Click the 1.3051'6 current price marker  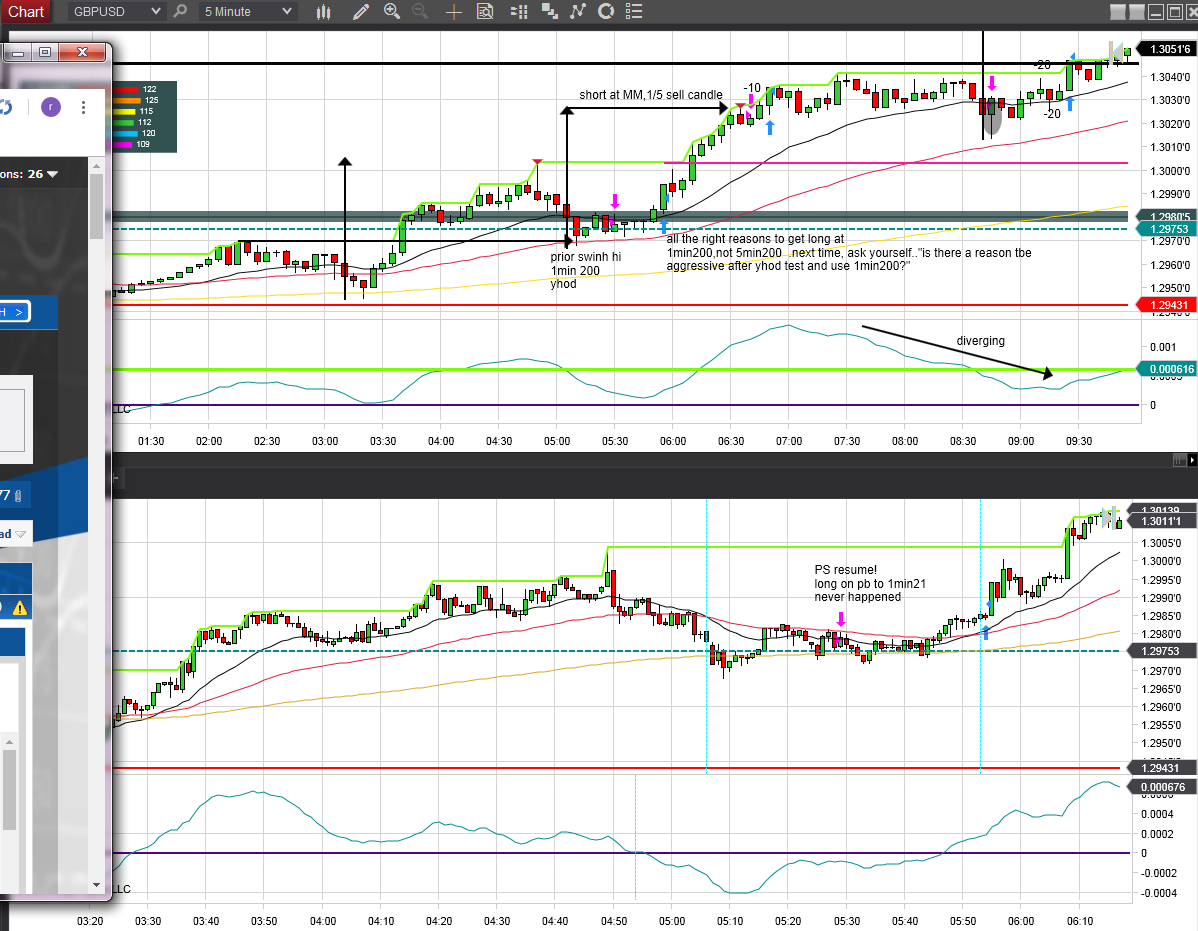[1167, 49]
